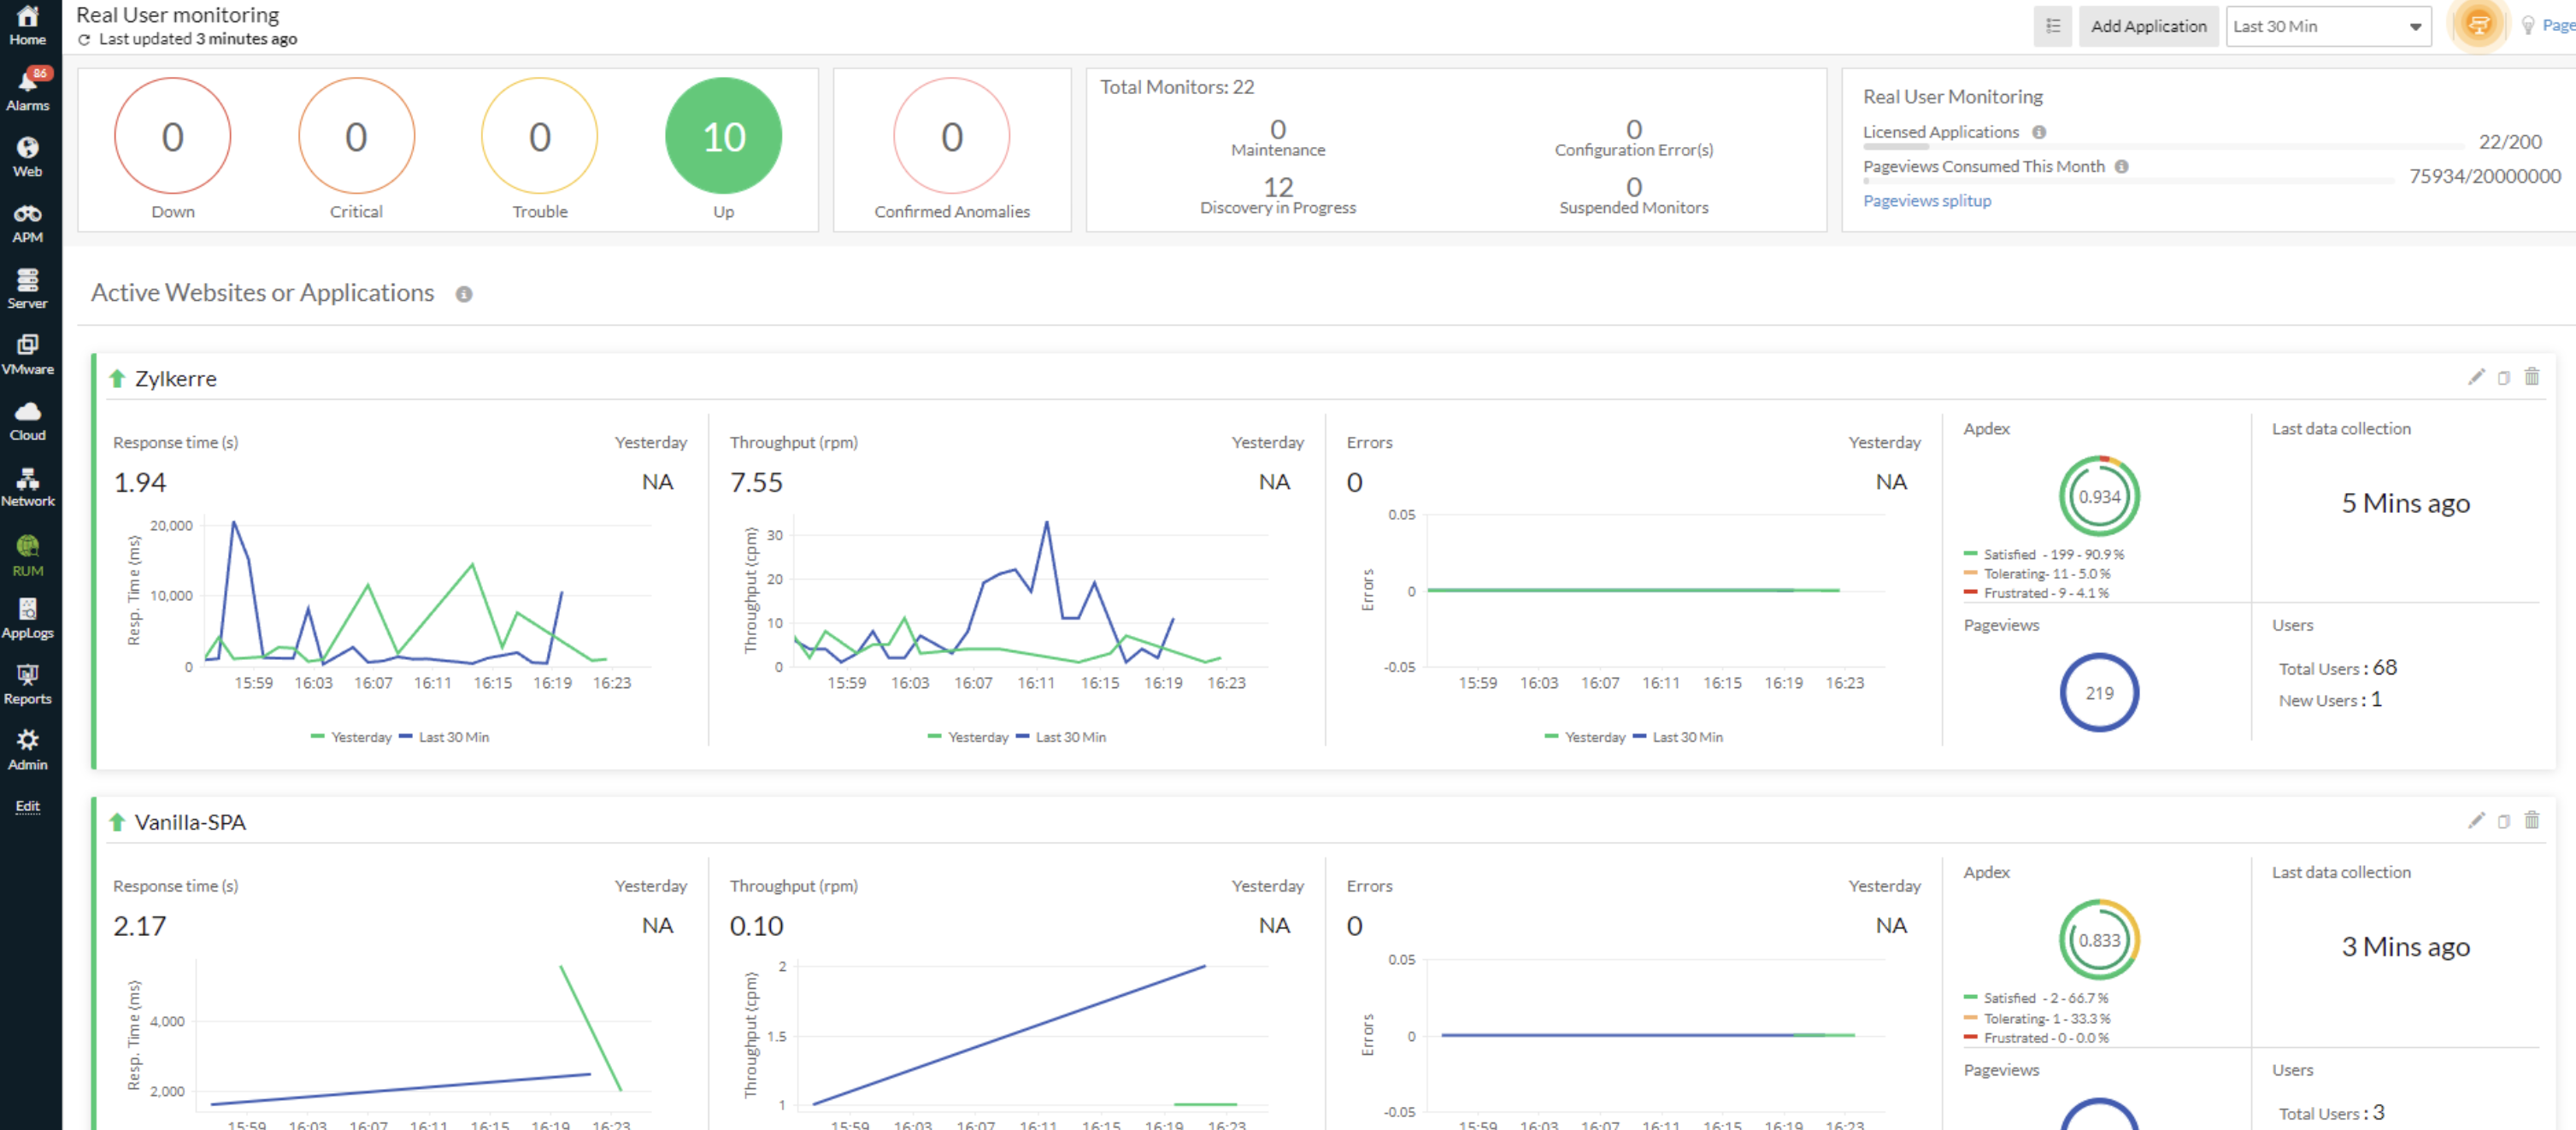Click Zylkerre throughput value 7.55

756,482
